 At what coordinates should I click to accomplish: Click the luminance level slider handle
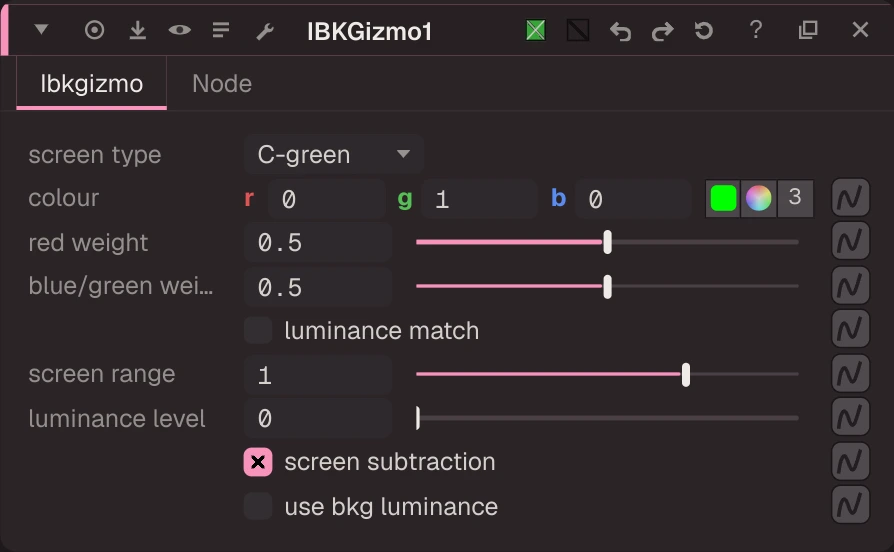418,418
